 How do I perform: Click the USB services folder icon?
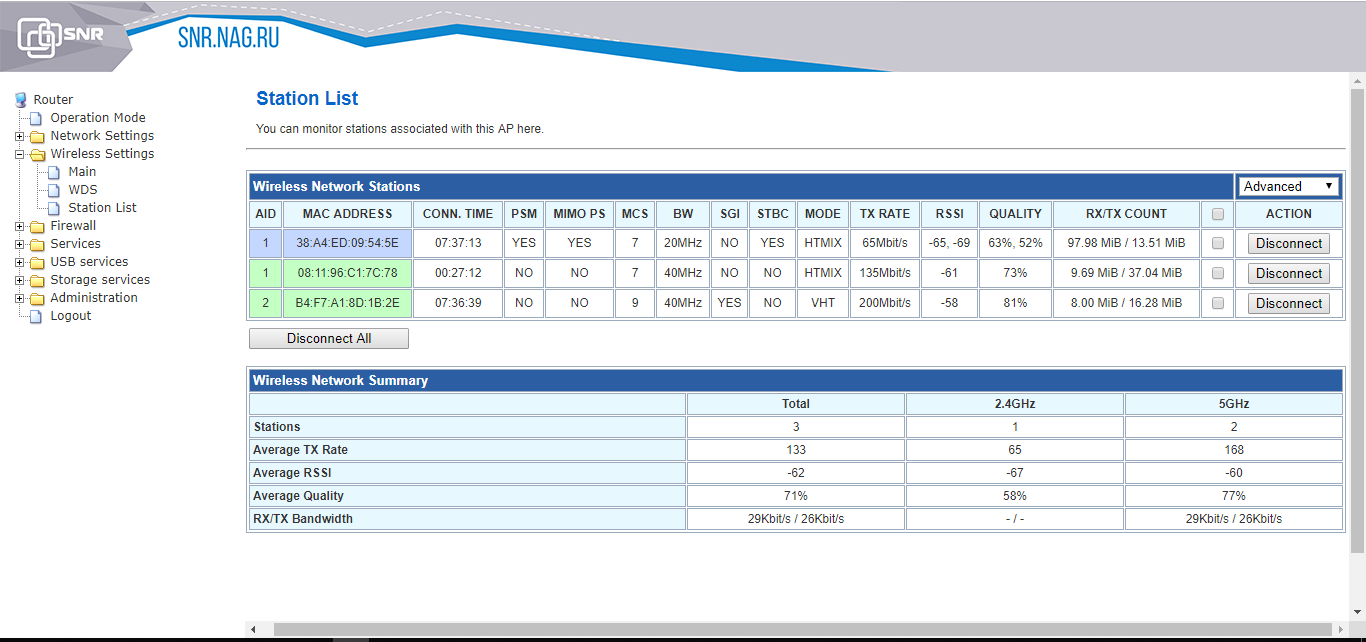point(37,262)
